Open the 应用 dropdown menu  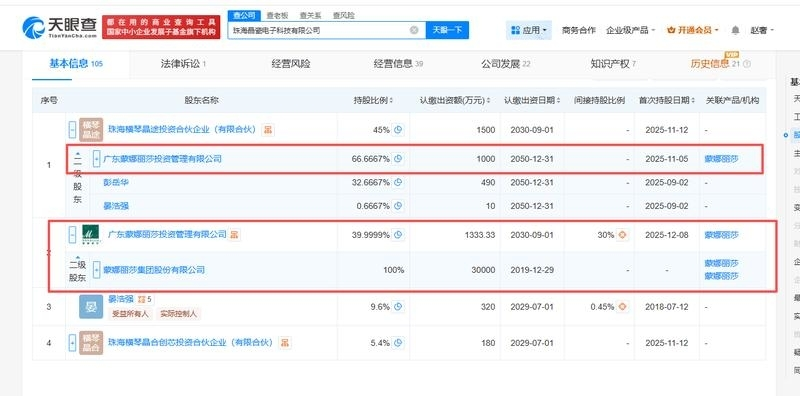tap(529, 30)
